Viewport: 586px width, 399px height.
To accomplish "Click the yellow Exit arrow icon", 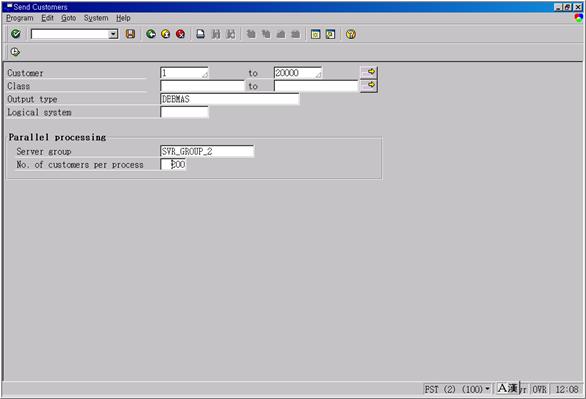I will coord(166,34).
